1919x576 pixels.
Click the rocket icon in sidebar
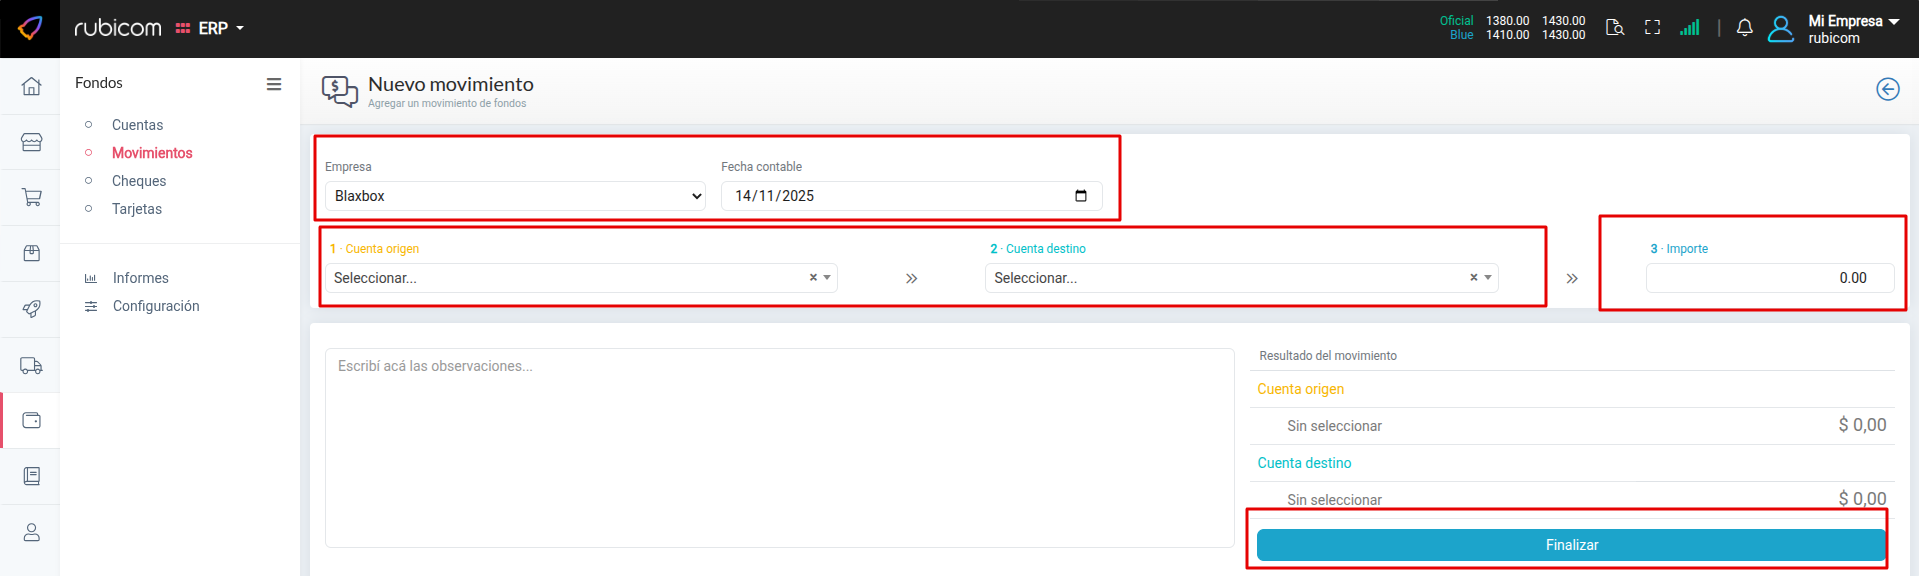(31, 309)
